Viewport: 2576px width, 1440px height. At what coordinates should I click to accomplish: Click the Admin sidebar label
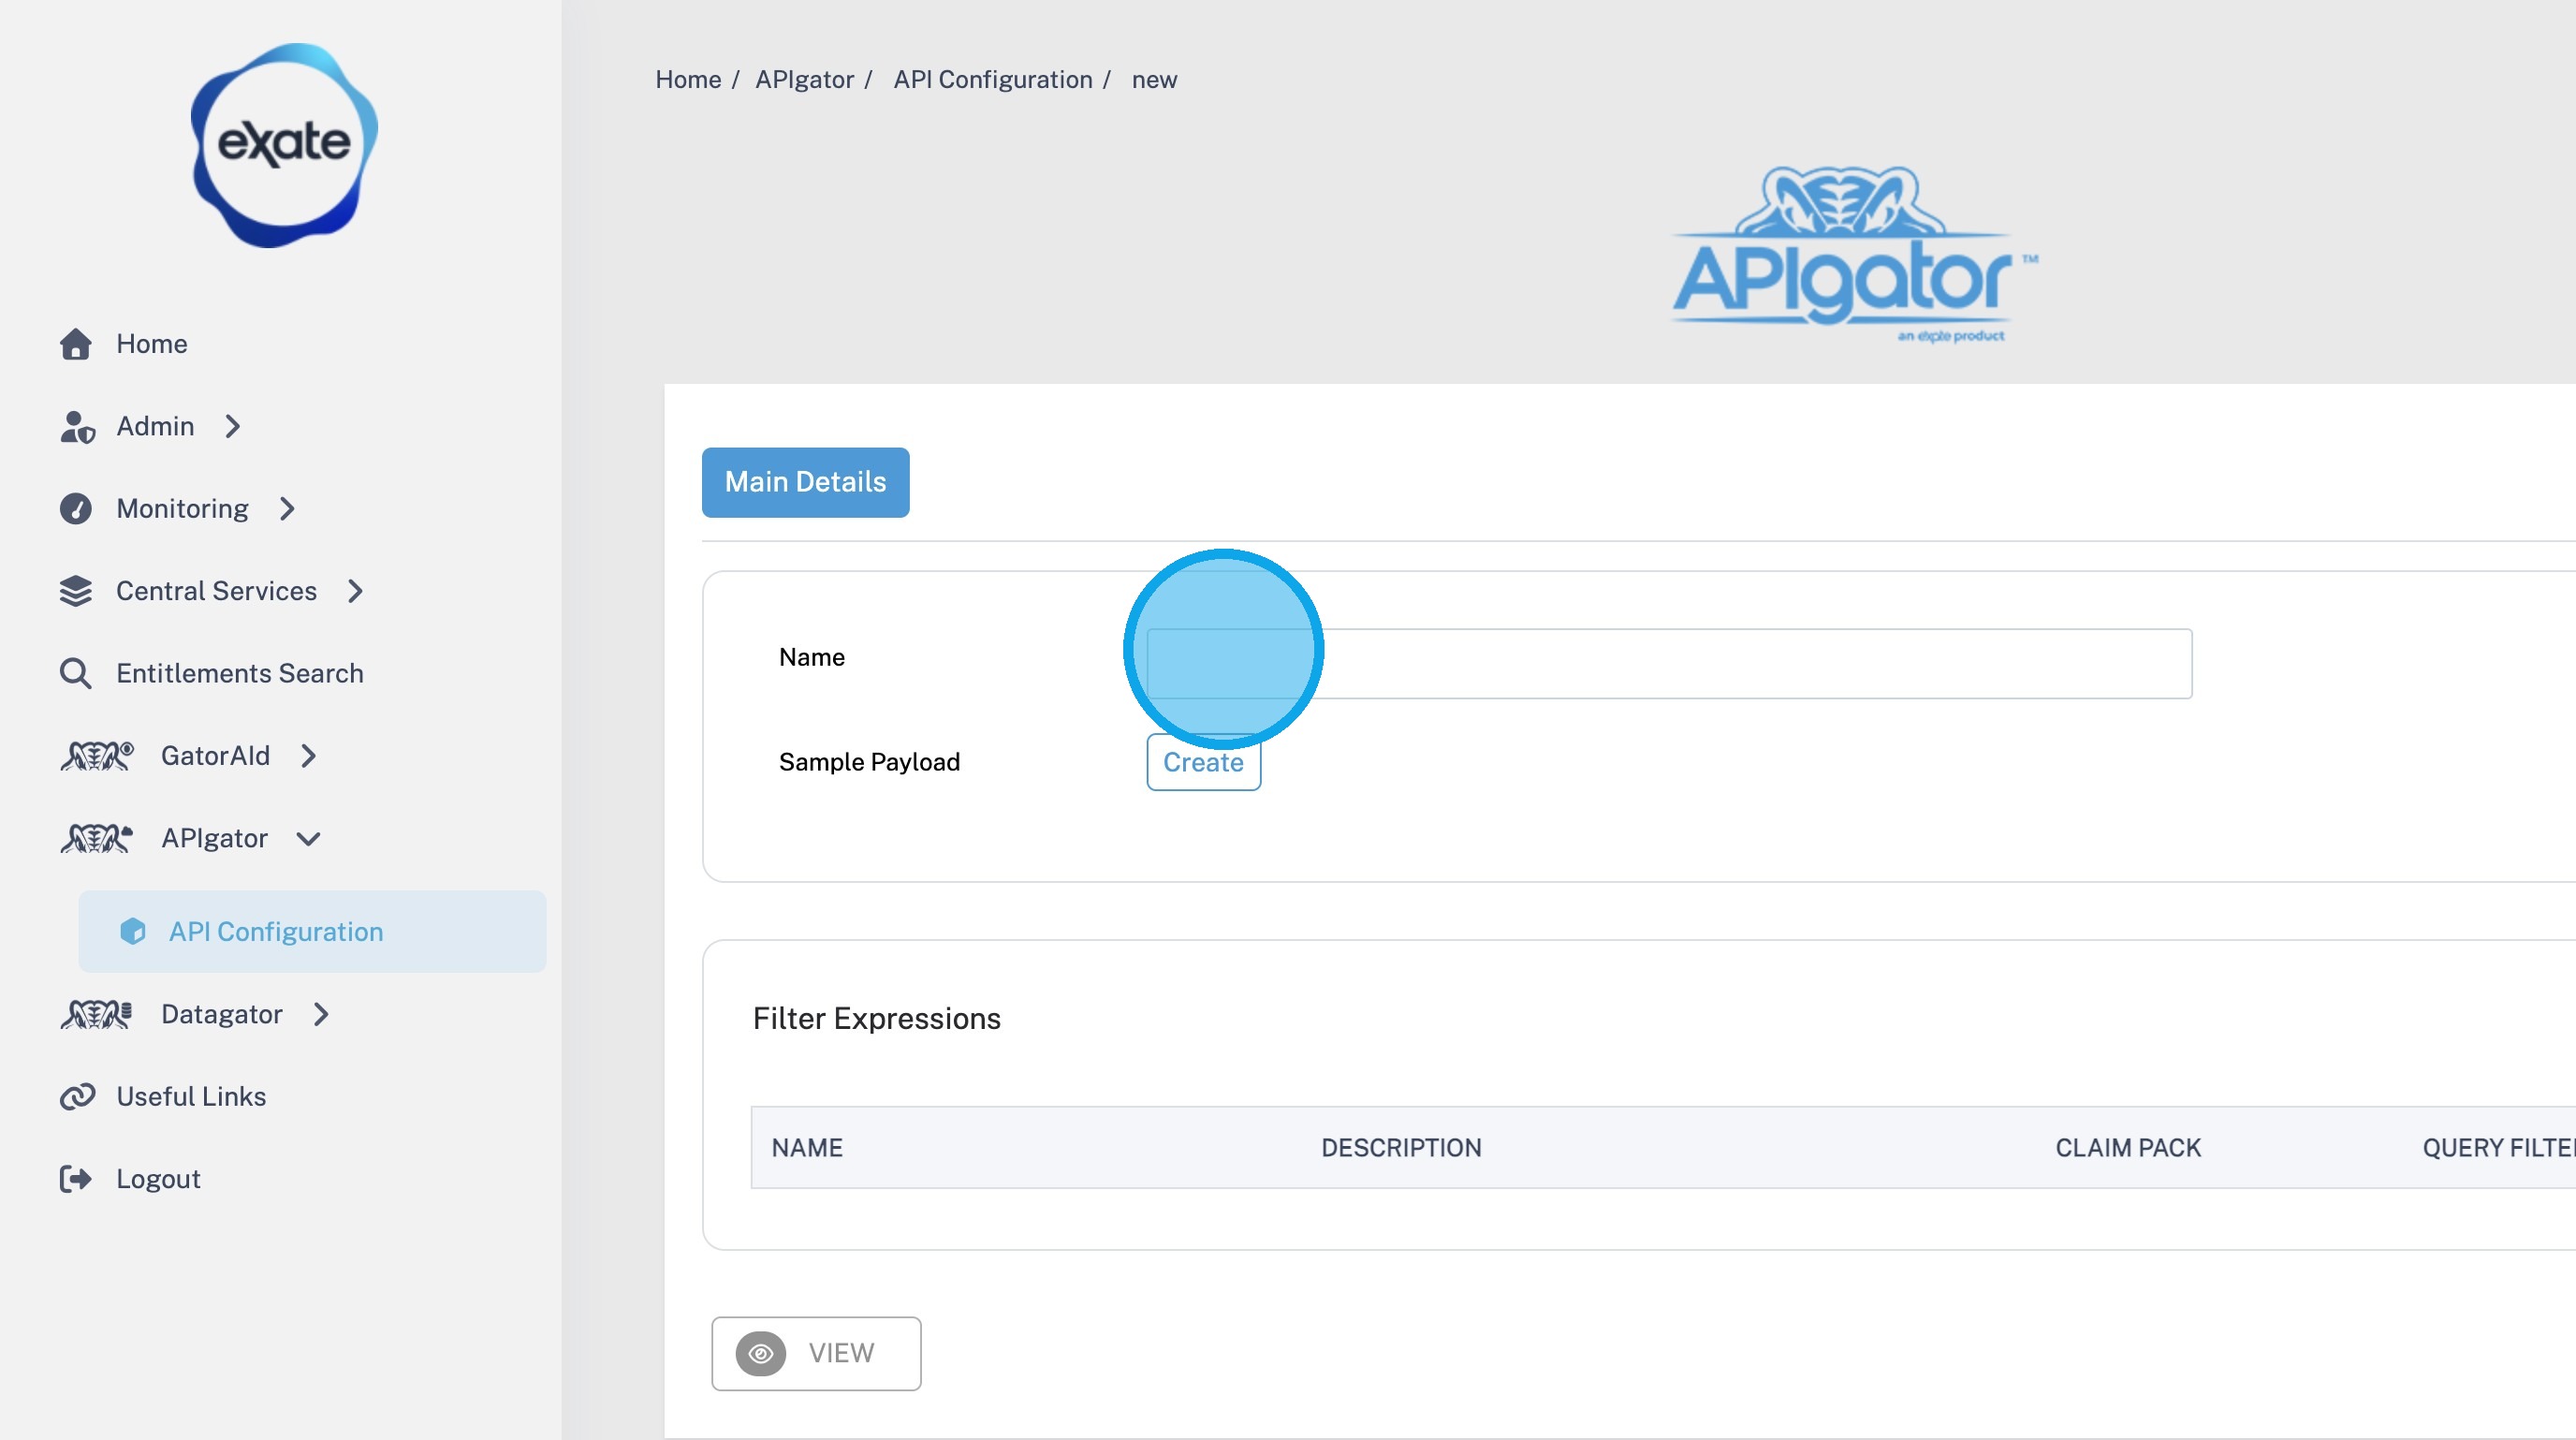[155, 427]
